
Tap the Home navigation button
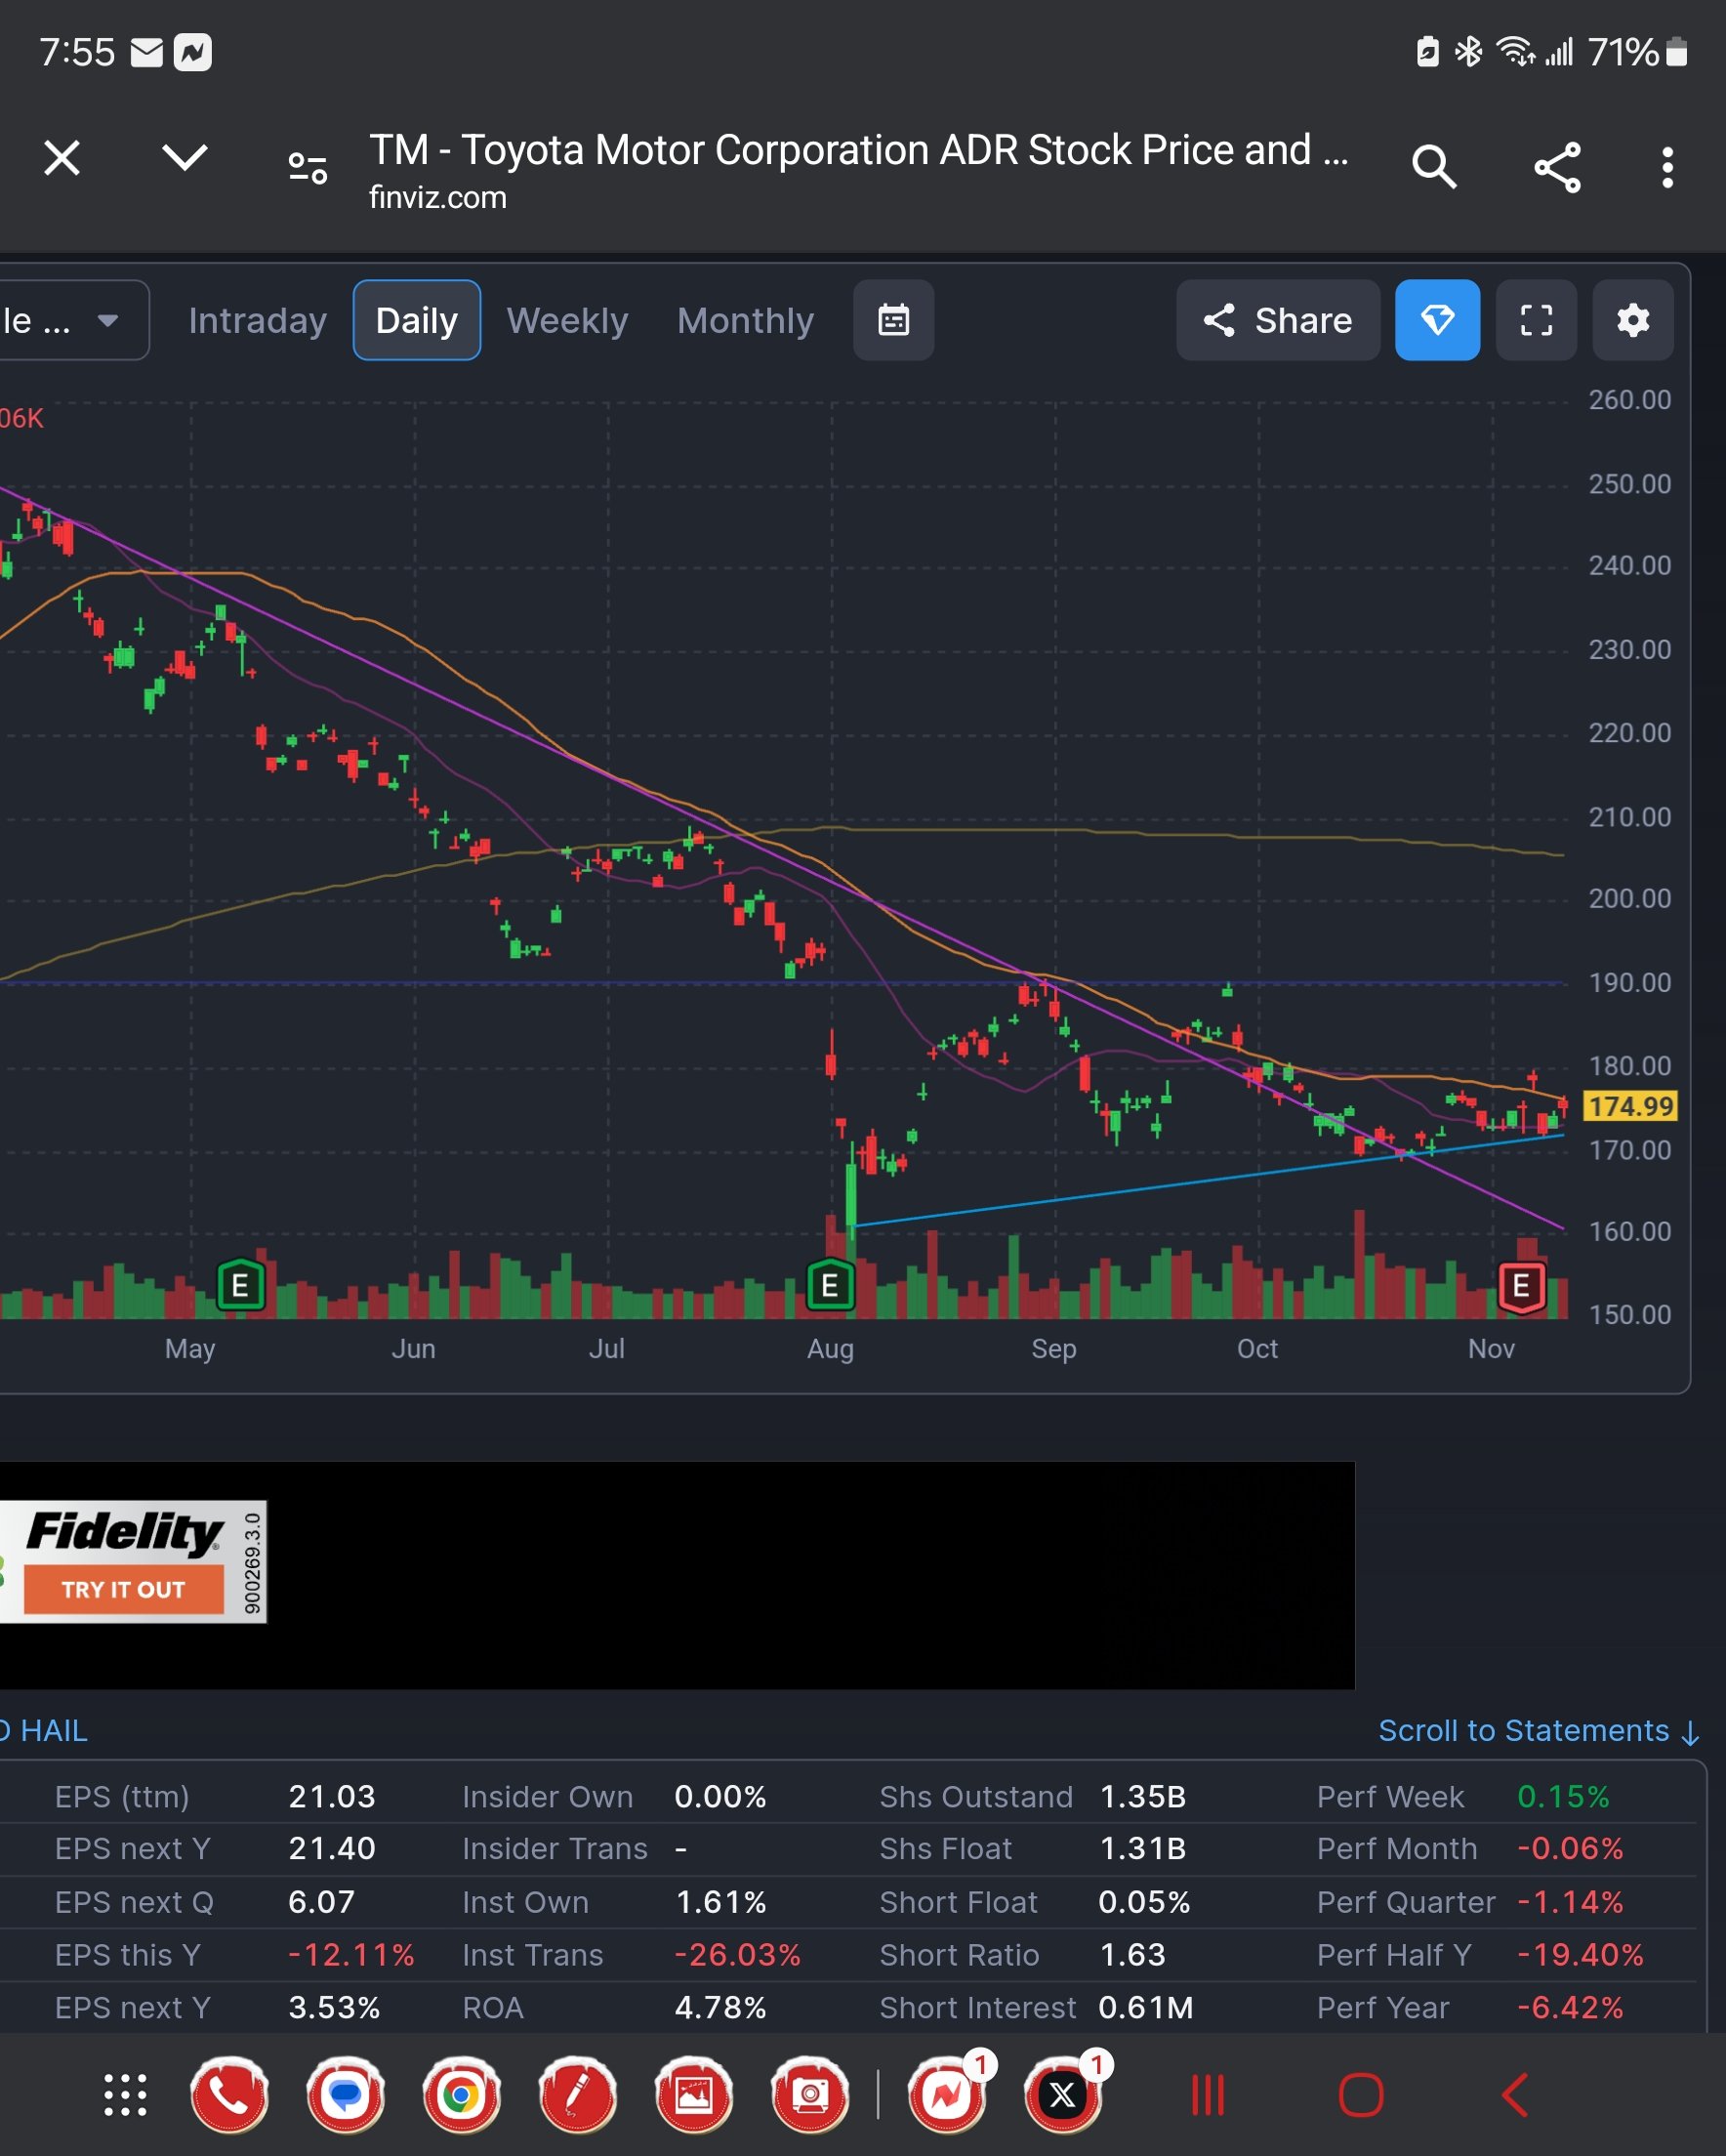point(1361,2095)
